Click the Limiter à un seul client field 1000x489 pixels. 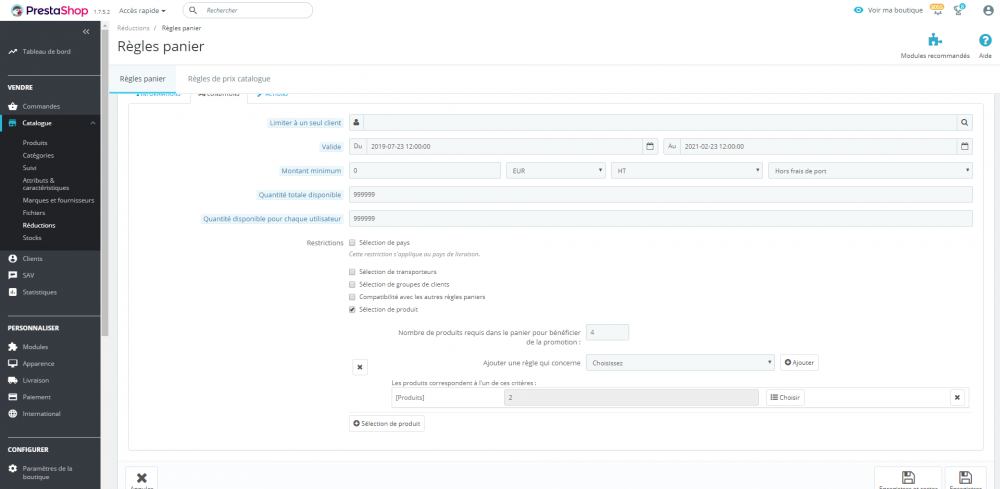[x=660, y=122]
